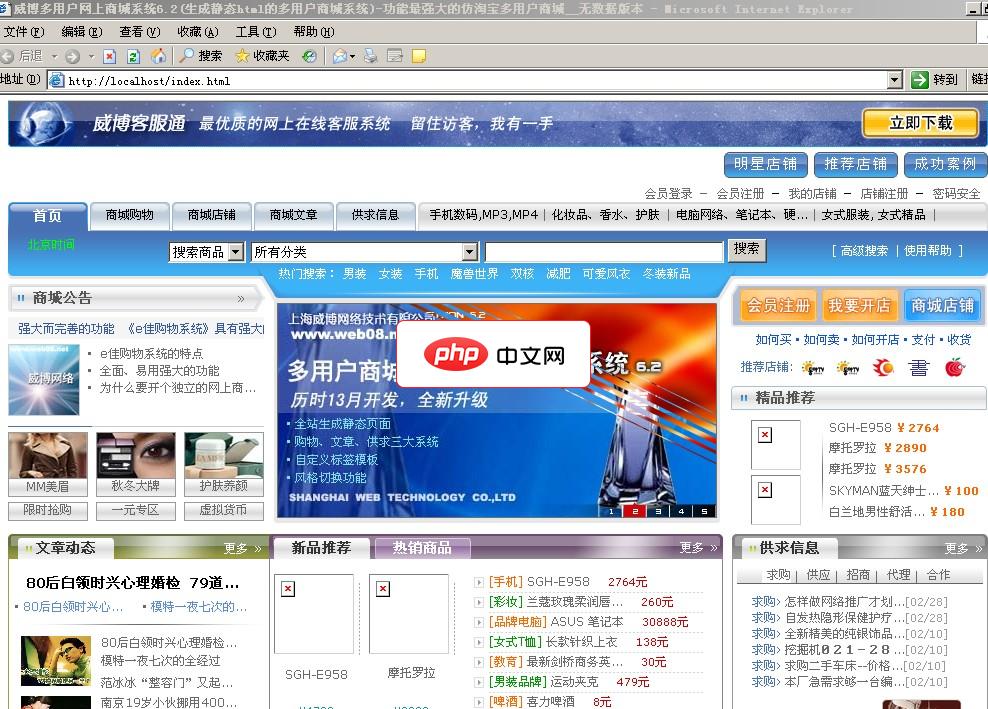Viewport: 988px width, 709px height.
Task: Open 收藏夹 favorites star icon
Action: (241, 57)
